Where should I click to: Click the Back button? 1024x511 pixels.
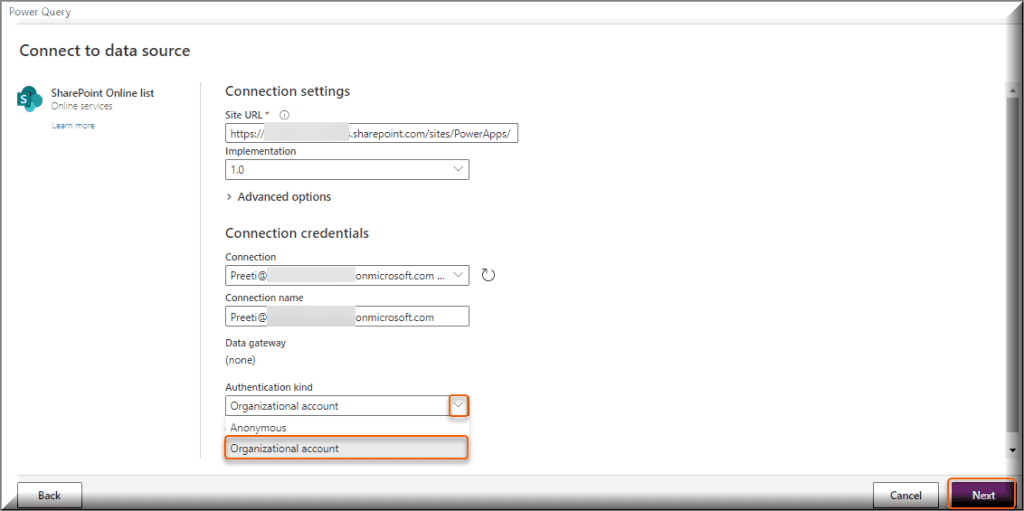click(x=49, y=495)
